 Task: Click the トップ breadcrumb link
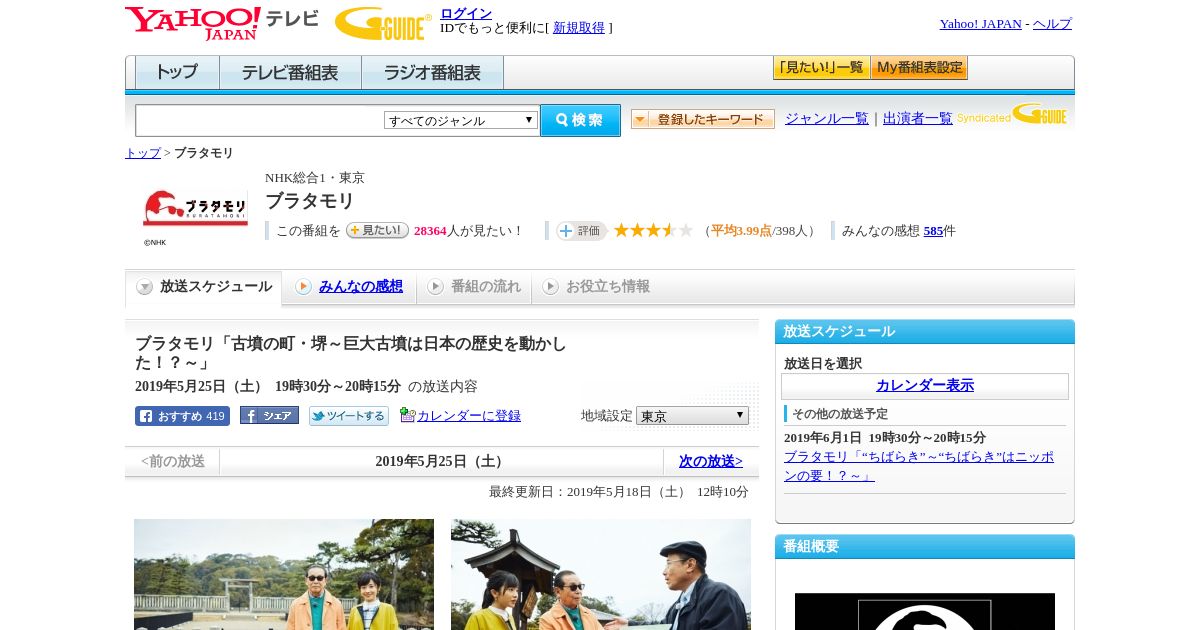point(143,153)
